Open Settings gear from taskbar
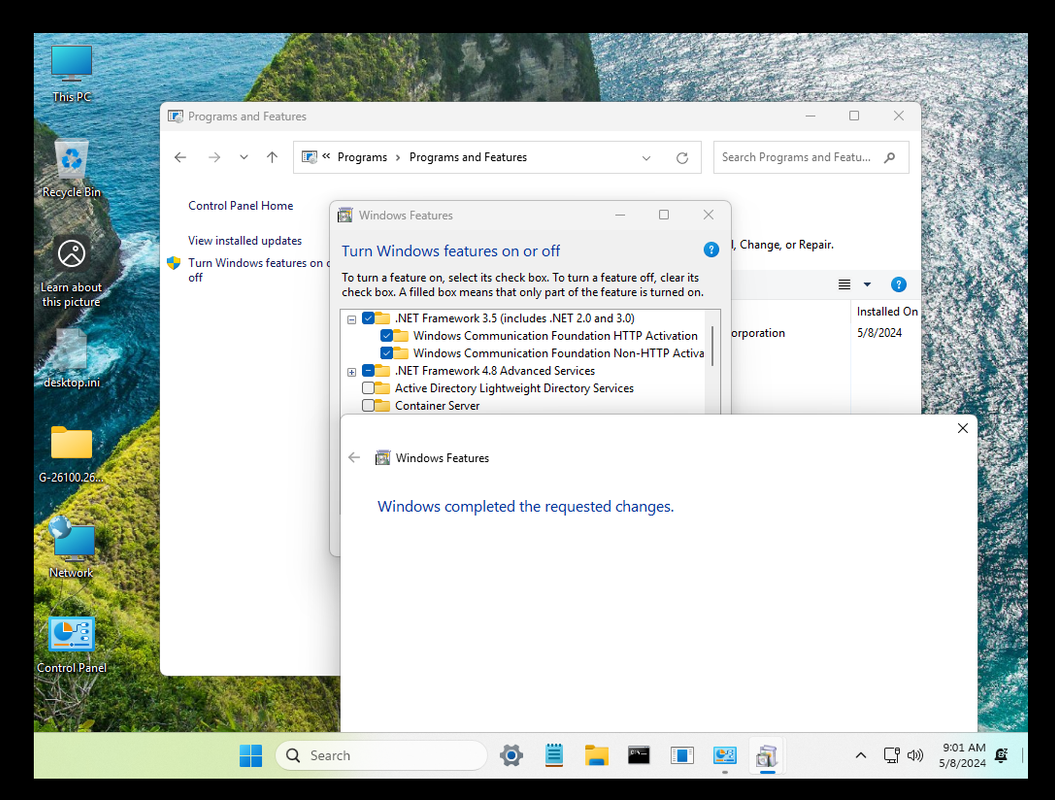1055x800 pixels. point(511,756)
